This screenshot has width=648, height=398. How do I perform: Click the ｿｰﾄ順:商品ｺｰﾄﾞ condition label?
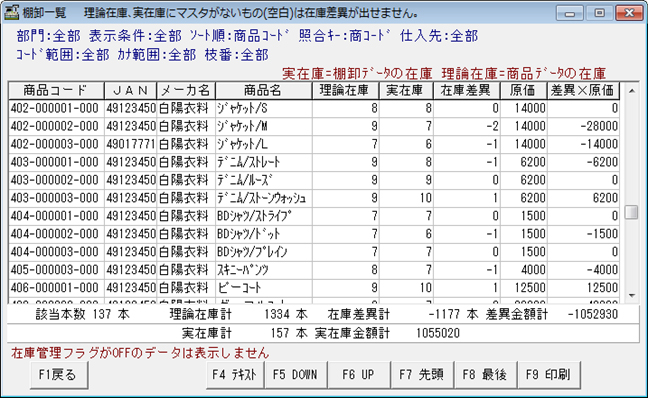pos(240,36)
